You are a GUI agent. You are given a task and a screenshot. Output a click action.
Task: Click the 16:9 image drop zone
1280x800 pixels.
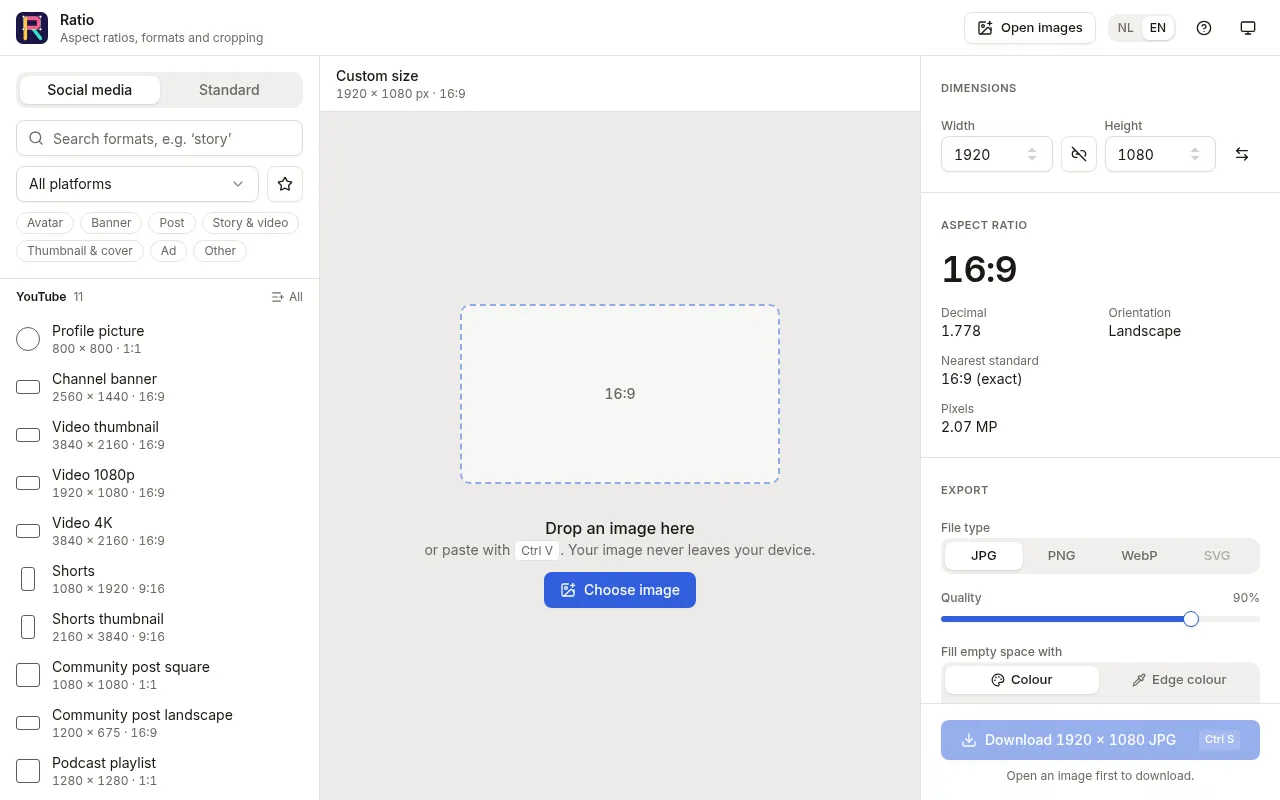(620, 394)
